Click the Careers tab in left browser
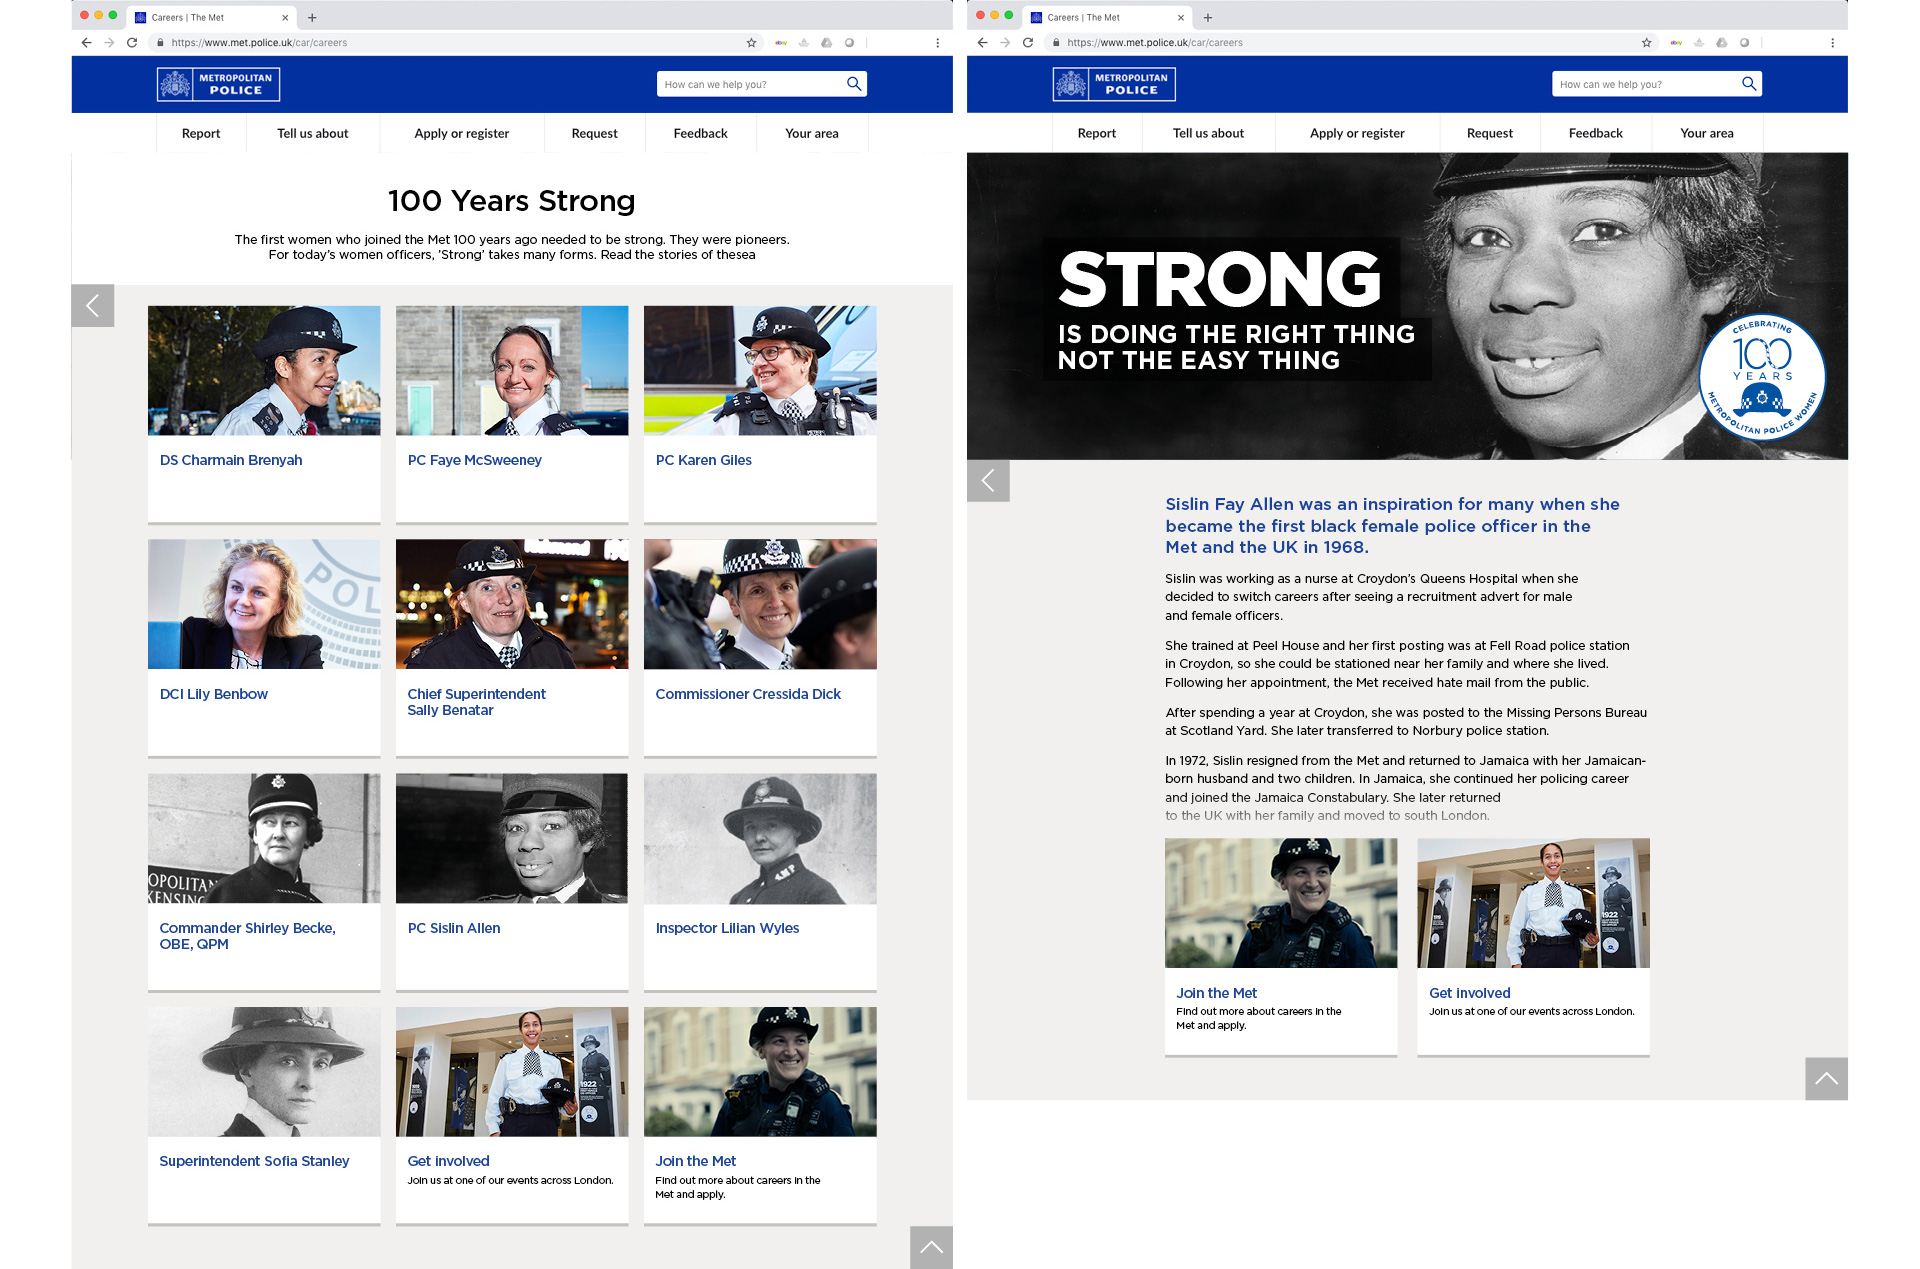 [x=210, y=17]
